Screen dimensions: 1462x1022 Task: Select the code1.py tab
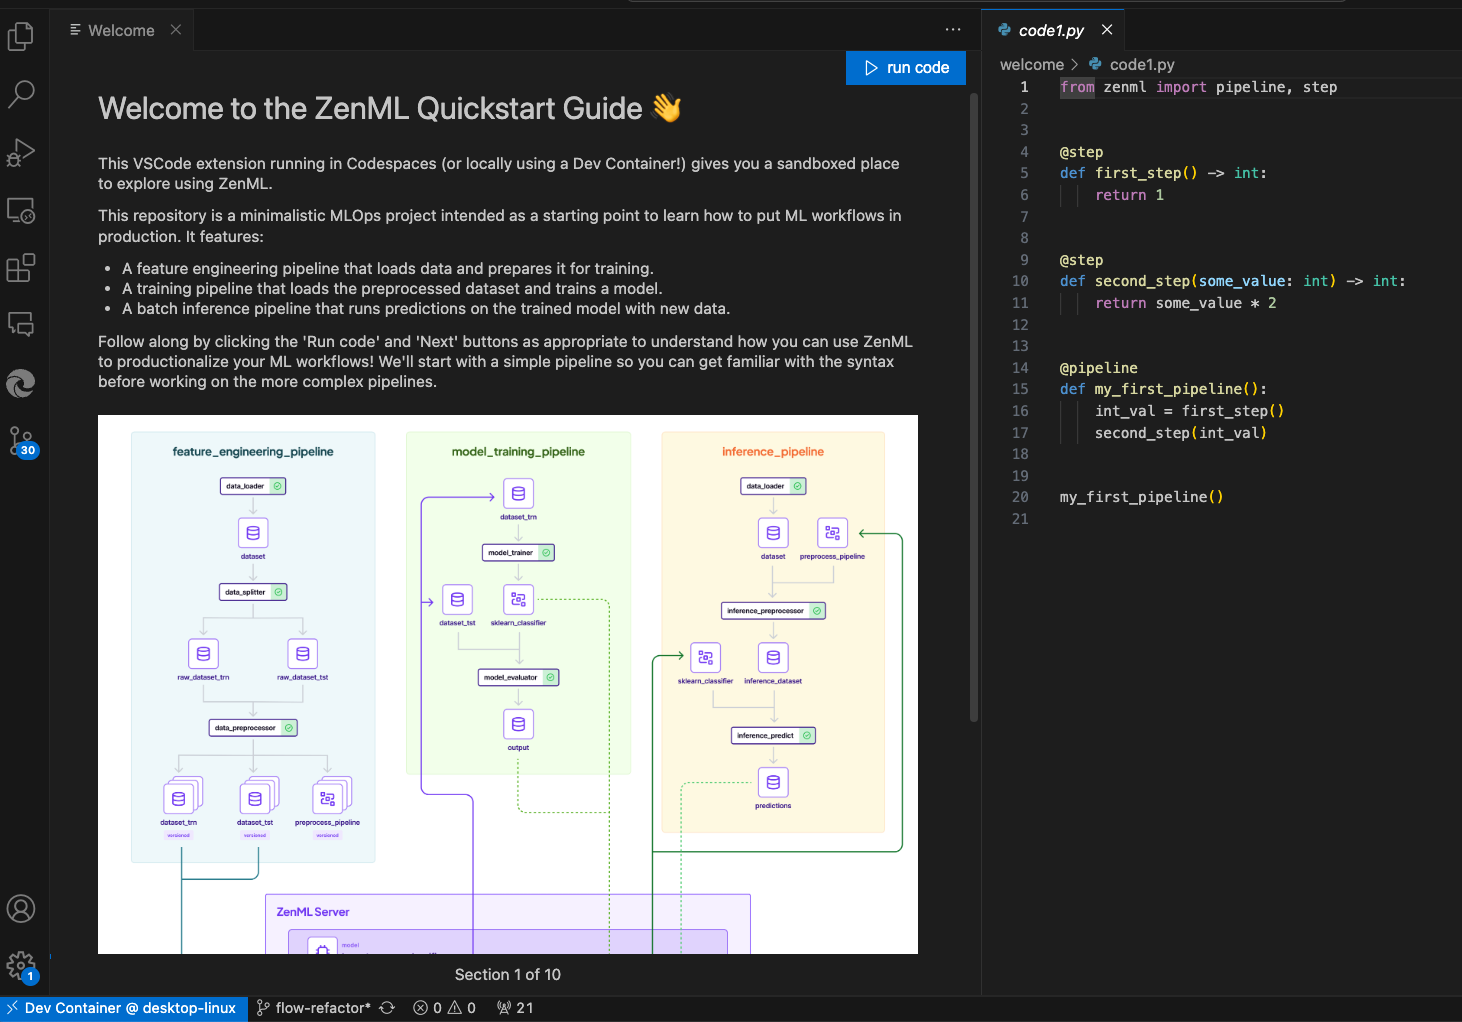point(1054,29)
